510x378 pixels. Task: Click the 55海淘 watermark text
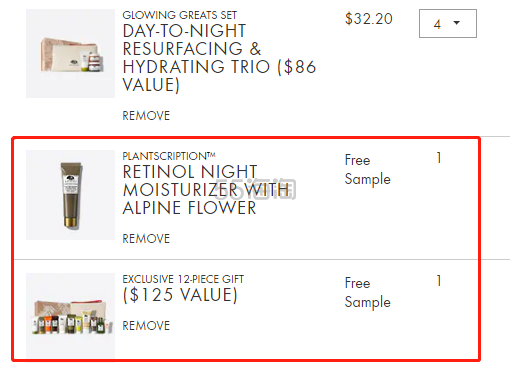[x=256, y=189]
